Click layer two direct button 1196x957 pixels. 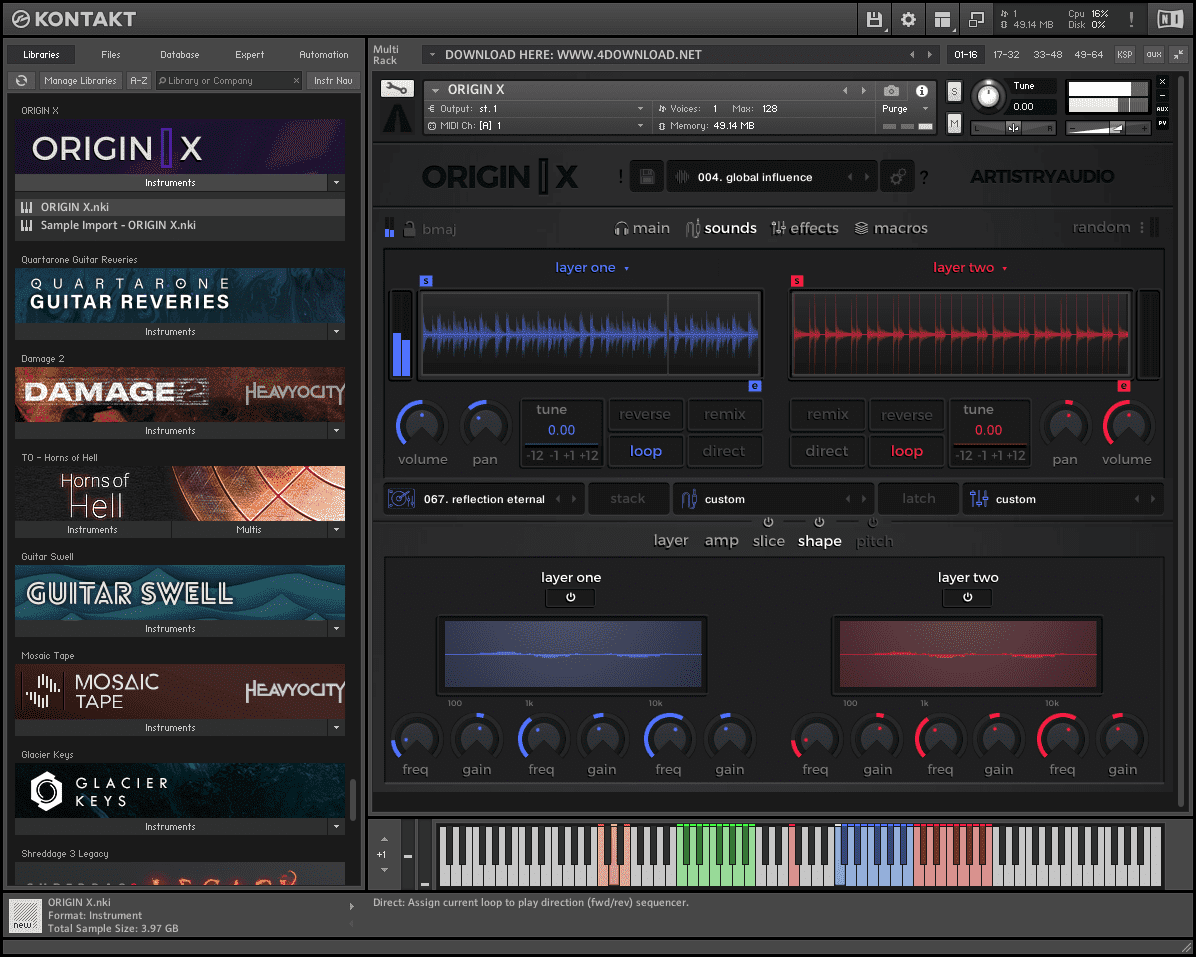(x=827, y=451)
